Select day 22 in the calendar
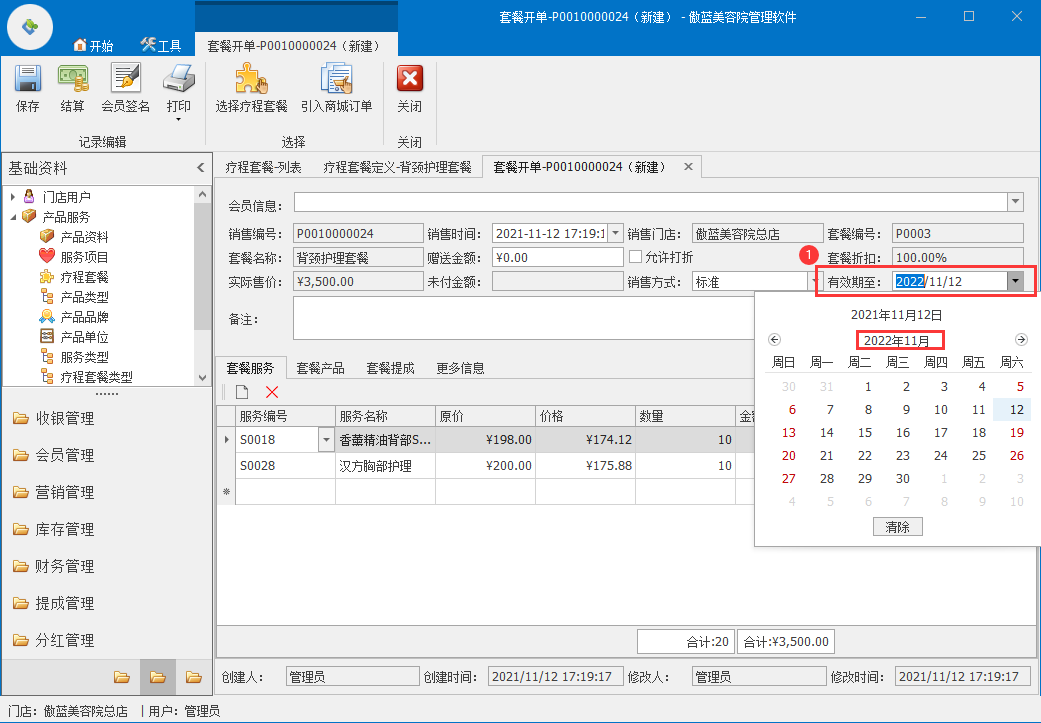Screen dimensions: 1041x723 pyautogui.click(x=865, y=455)
